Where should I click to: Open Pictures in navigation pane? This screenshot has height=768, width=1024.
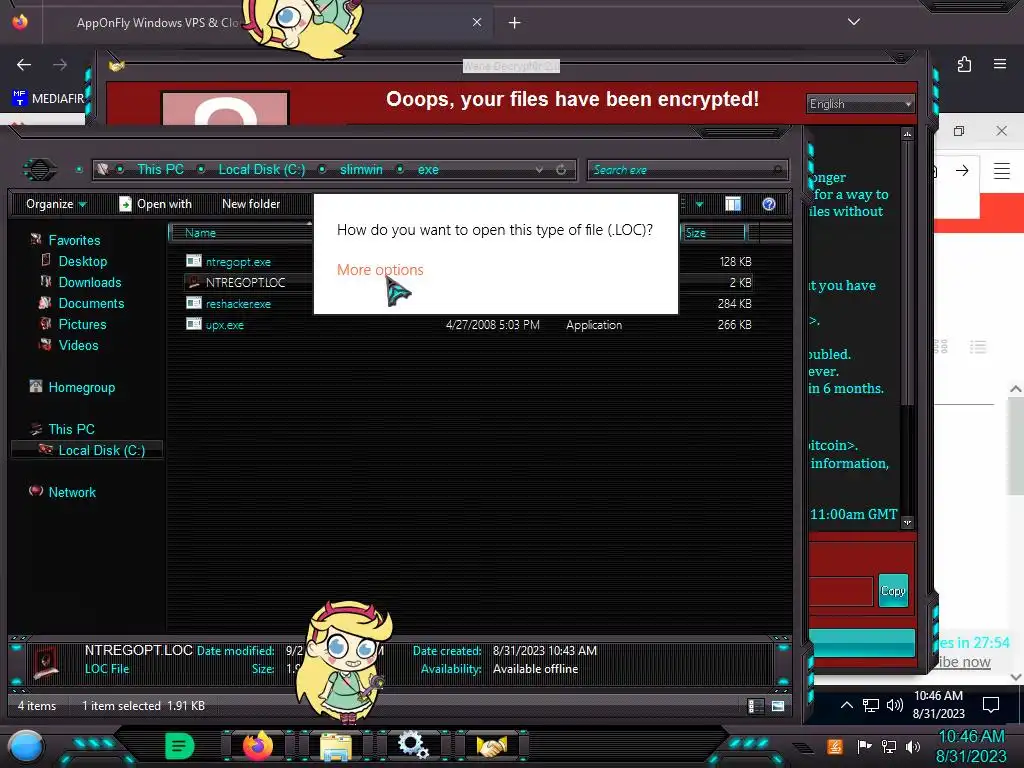(82, 324)
